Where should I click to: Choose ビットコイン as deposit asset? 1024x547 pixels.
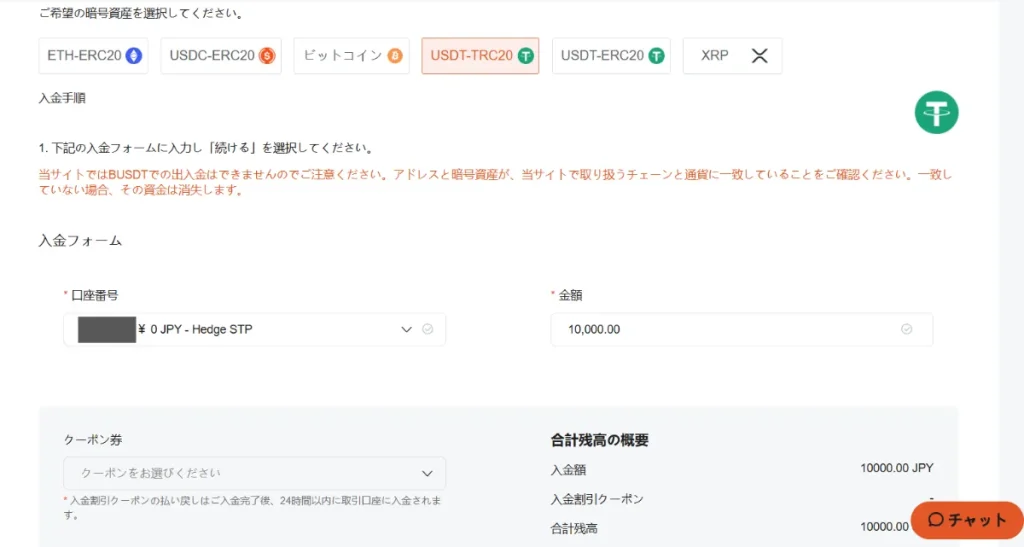351,55
